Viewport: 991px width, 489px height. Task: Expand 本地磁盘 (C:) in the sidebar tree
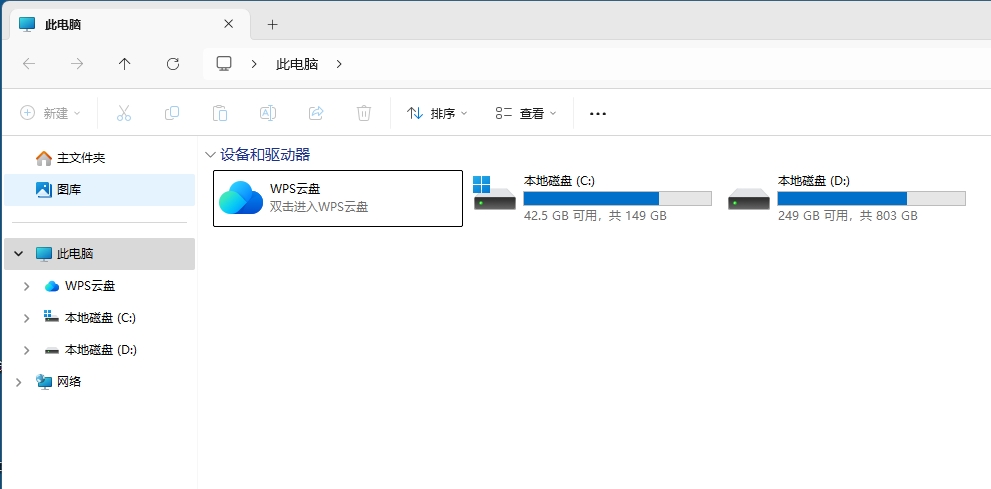(x=27, y=318)
